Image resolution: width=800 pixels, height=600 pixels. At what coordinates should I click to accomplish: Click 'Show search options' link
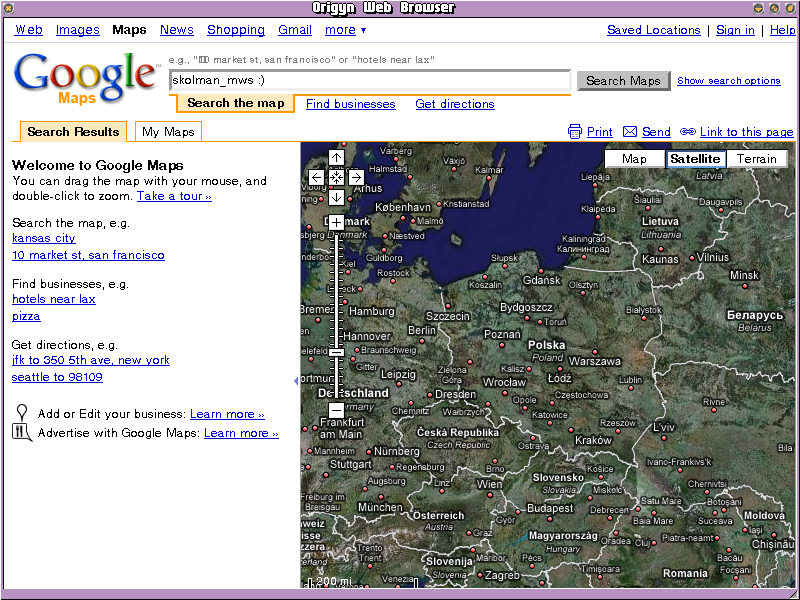(x=729, y=81)
